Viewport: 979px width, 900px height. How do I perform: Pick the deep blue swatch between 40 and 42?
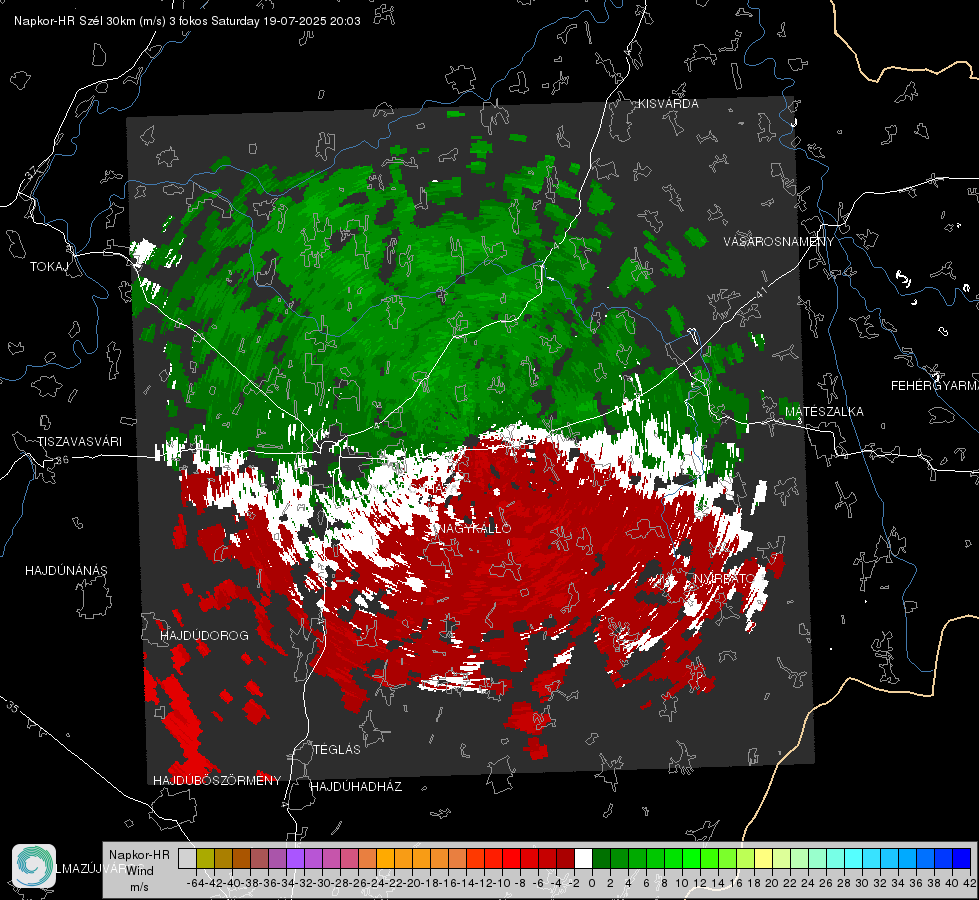point(961,858)
